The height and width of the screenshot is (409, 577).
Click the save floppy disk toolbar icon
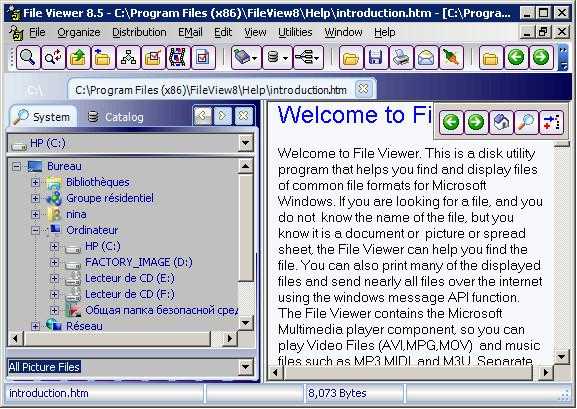376,57
